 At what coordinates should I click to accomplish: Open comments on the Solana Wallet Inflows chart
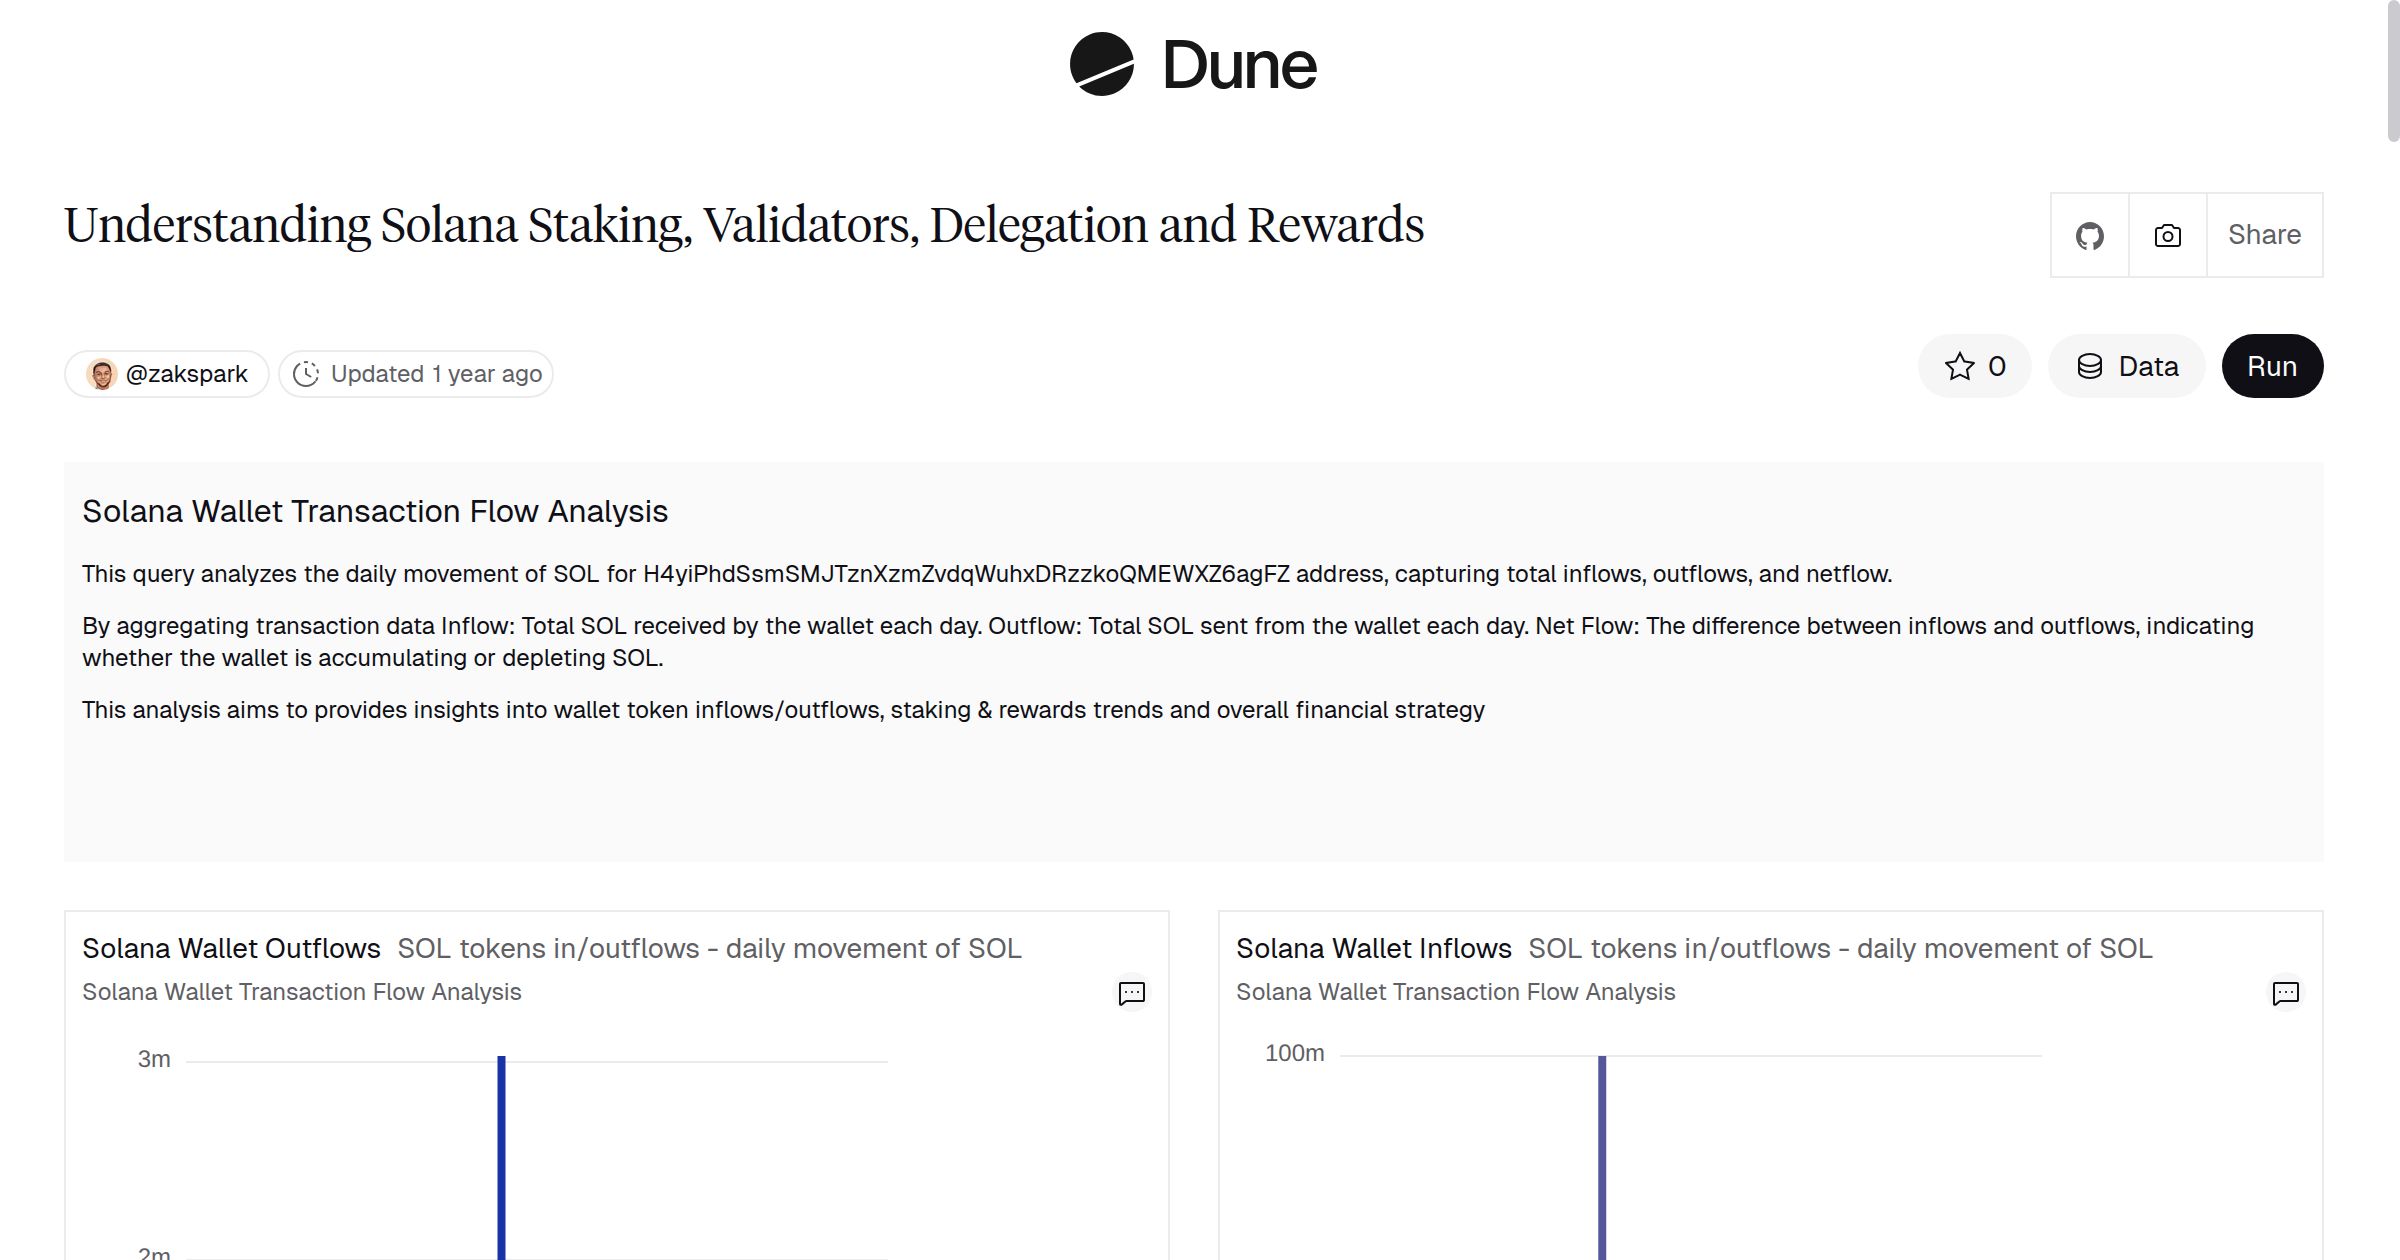click(x=2285, y=994)
